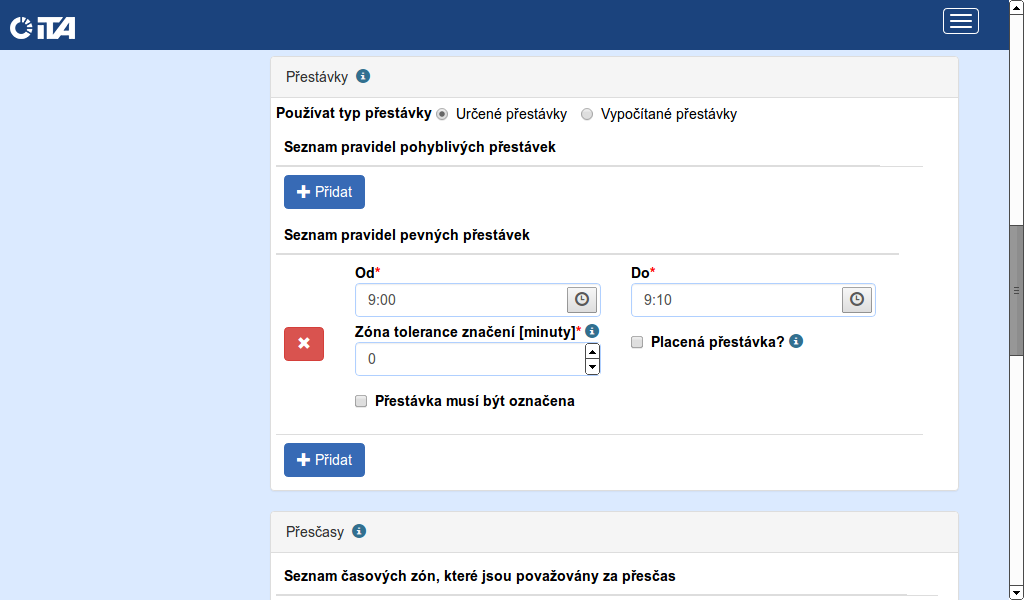Click into the Do time input
The height and width of the screenshot is (600, 1024).
click(x=736, y=299)
